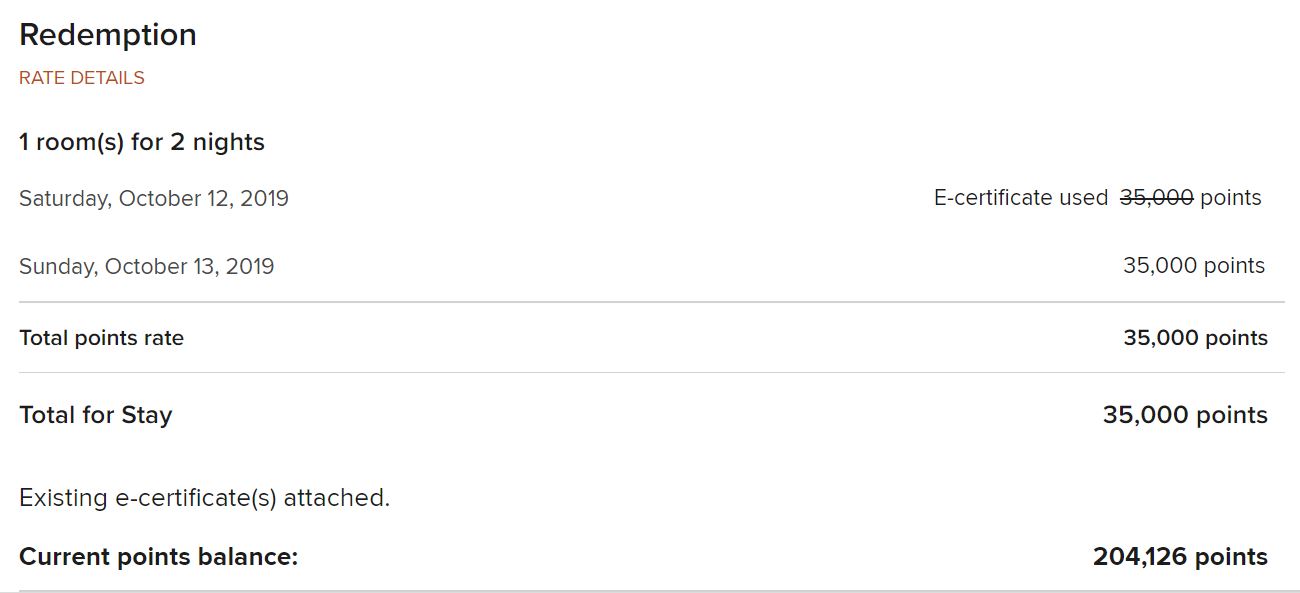Click the word 'points' after struck-through amount

[x=1231, y=198]
